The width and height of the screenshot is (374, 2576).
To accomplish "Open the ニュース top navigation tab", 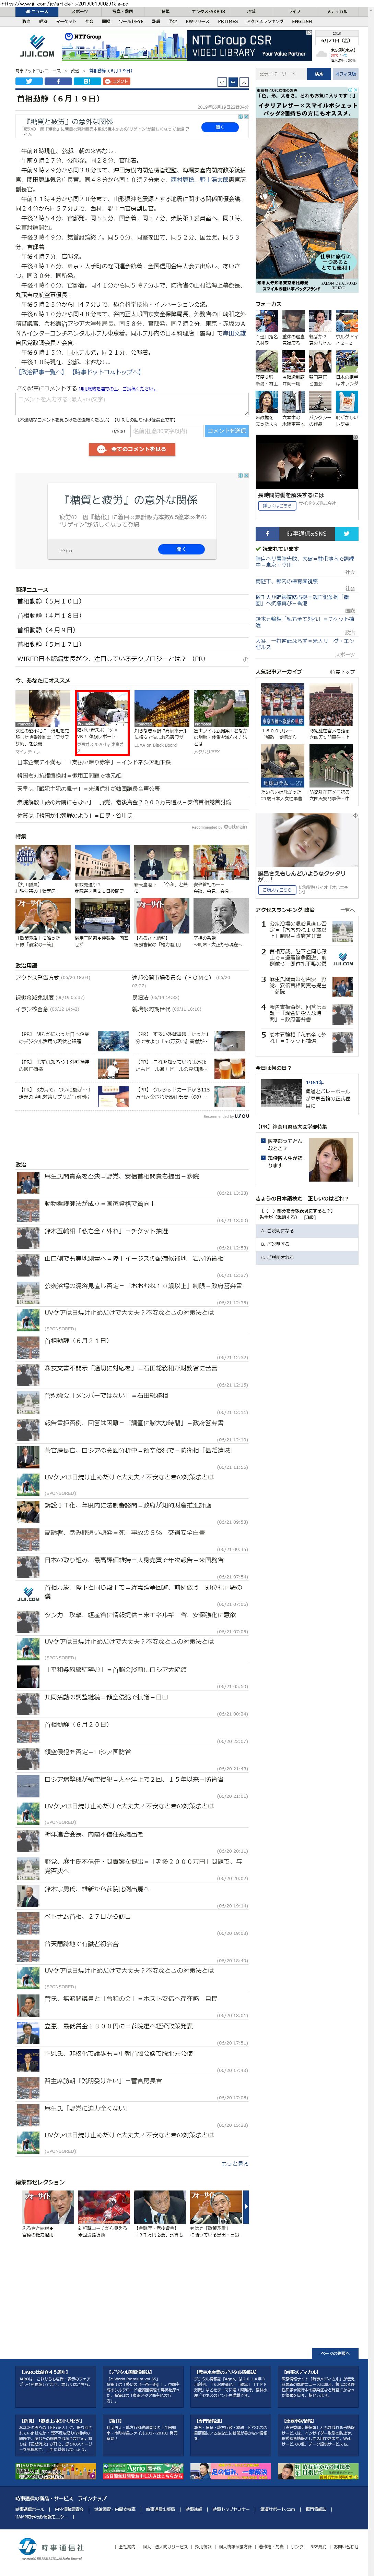I will pyautogui.click(x=37, y=12).
